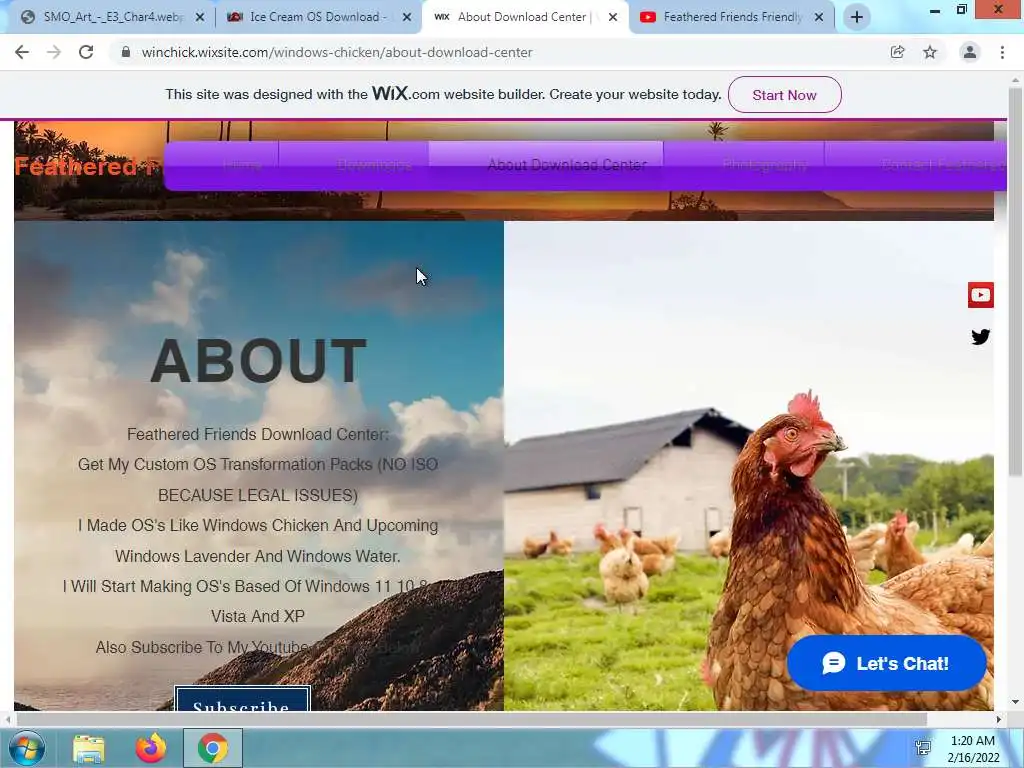Open the red YouTube social icon
The width and height of the screenshot is (1024, 768).
[x=980, y=295]
